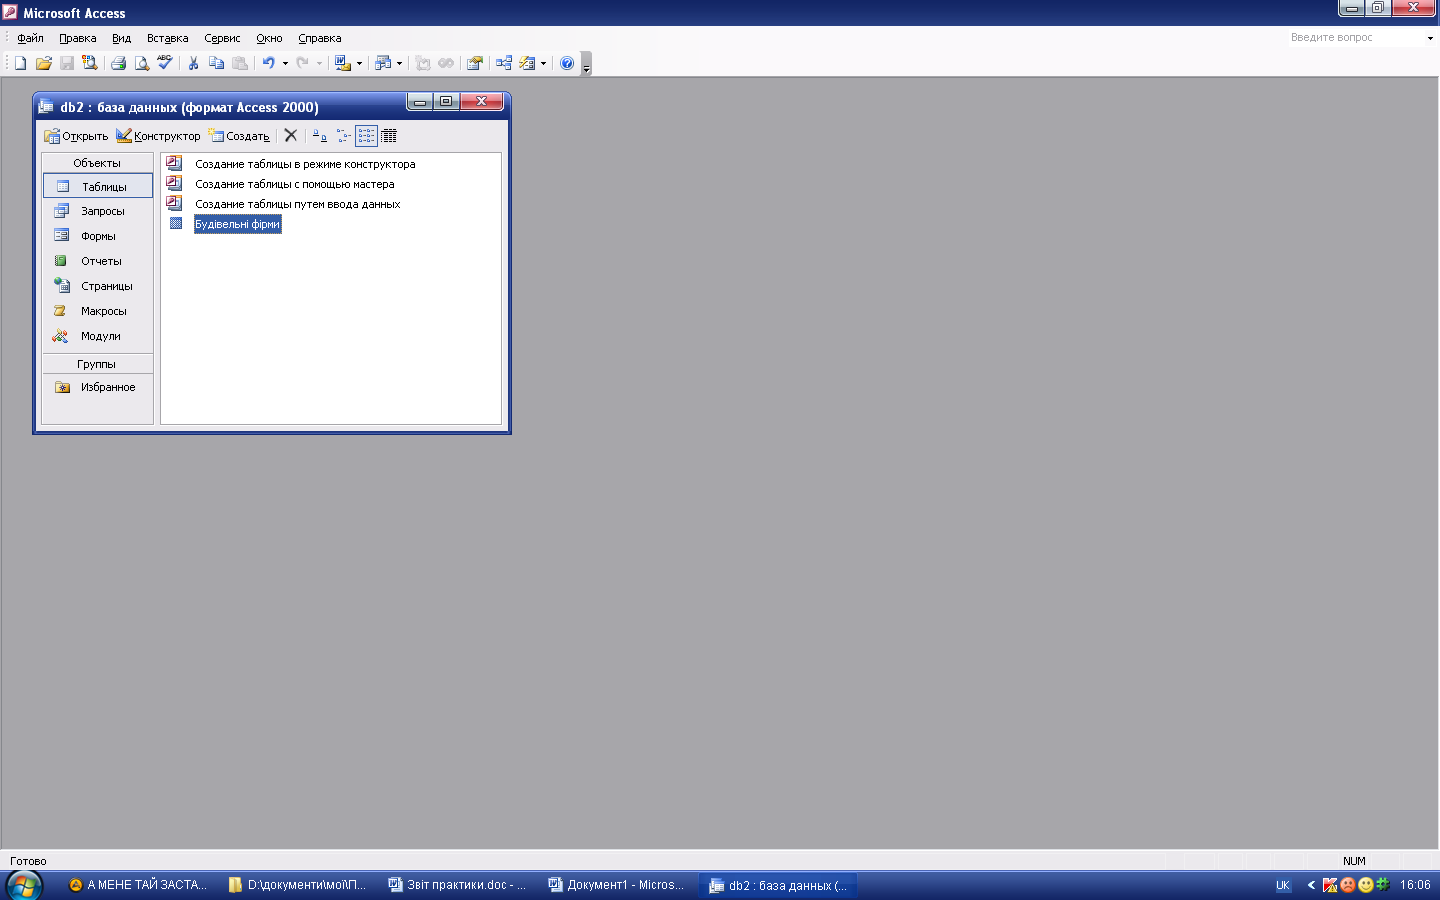Viewport: 1440px width, 900px height.
Task: Open the Windows Start button
Action: coord(24,885)
